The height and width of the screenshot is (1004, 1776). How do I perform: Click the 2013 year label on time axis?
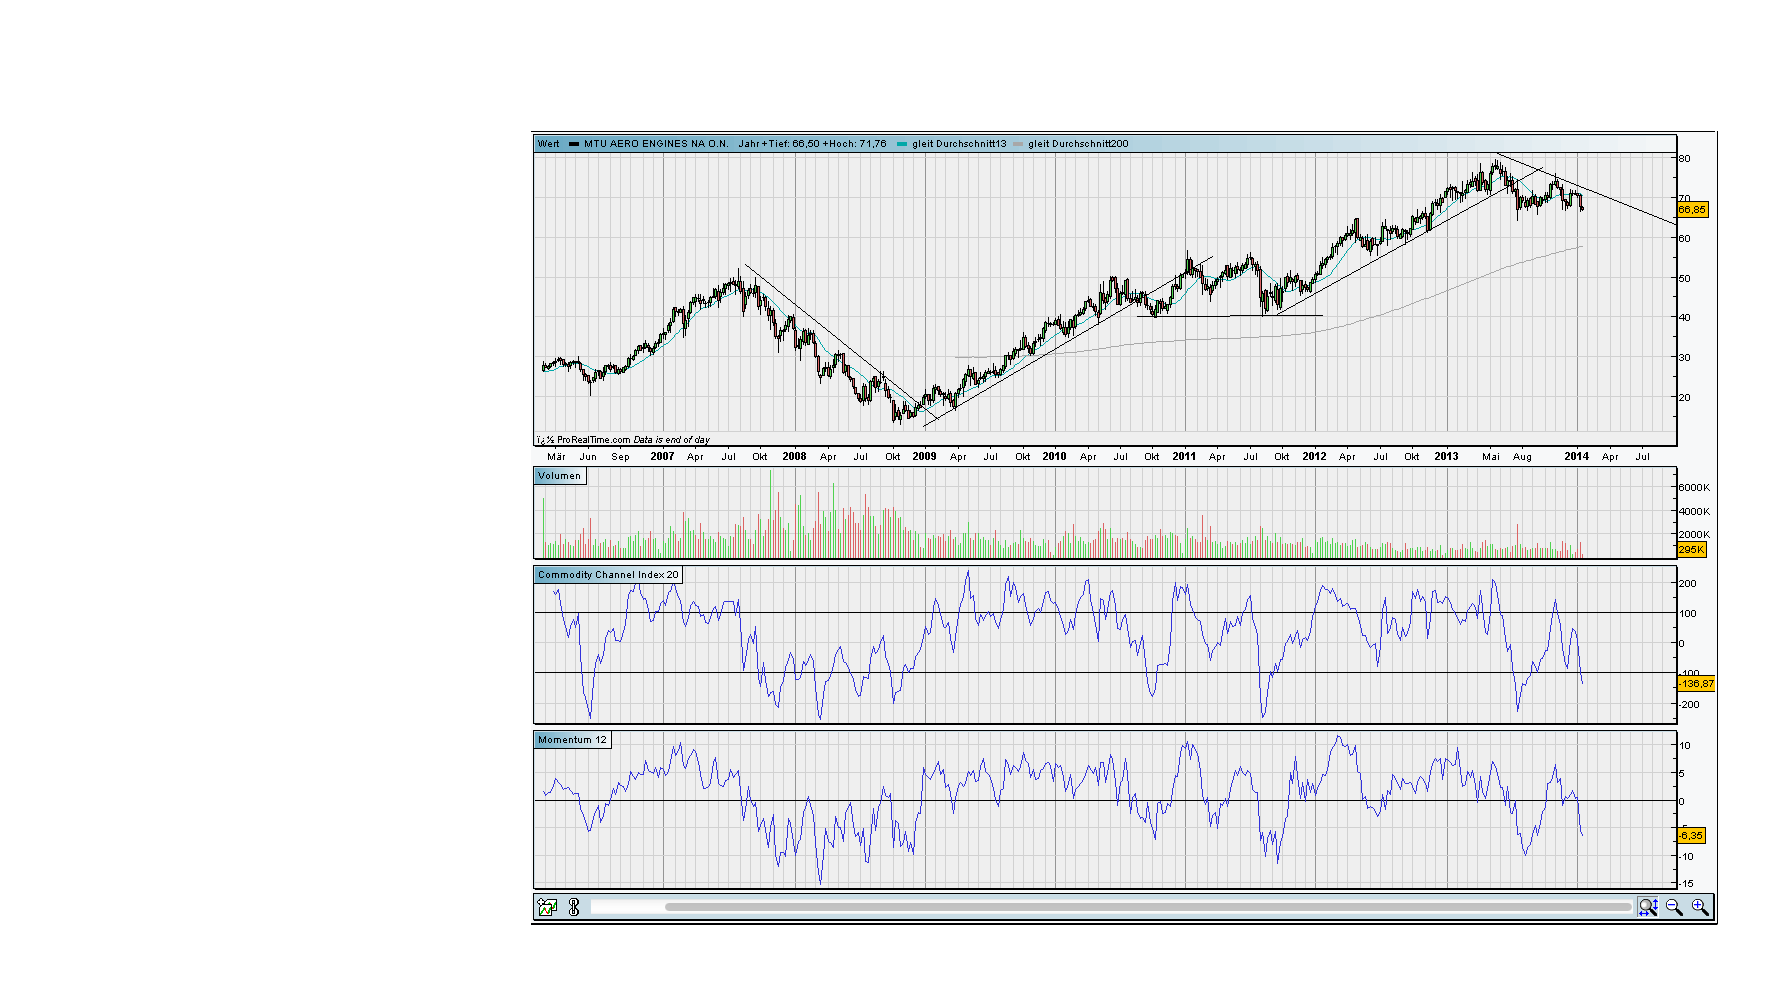point(1446,457)
